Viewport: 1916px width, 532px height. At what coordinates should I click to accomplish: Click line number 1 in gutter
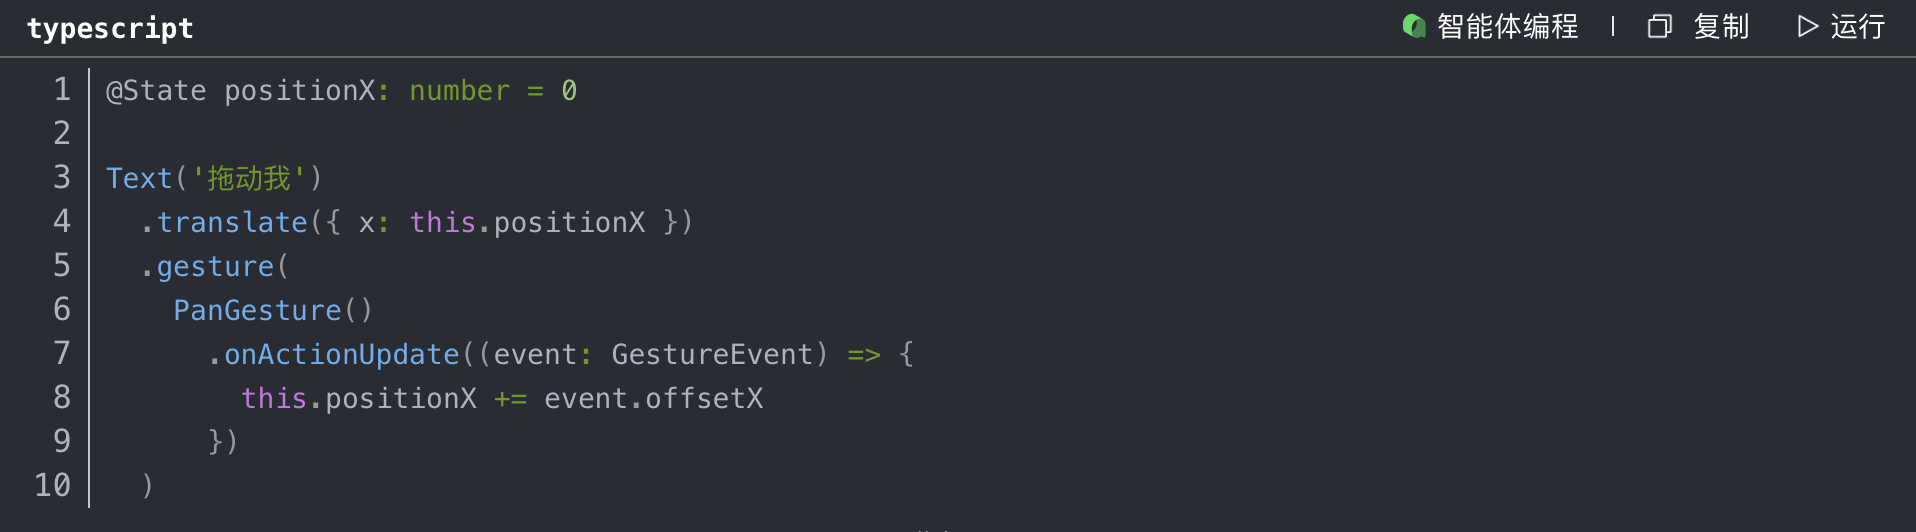tap(62, 90)
